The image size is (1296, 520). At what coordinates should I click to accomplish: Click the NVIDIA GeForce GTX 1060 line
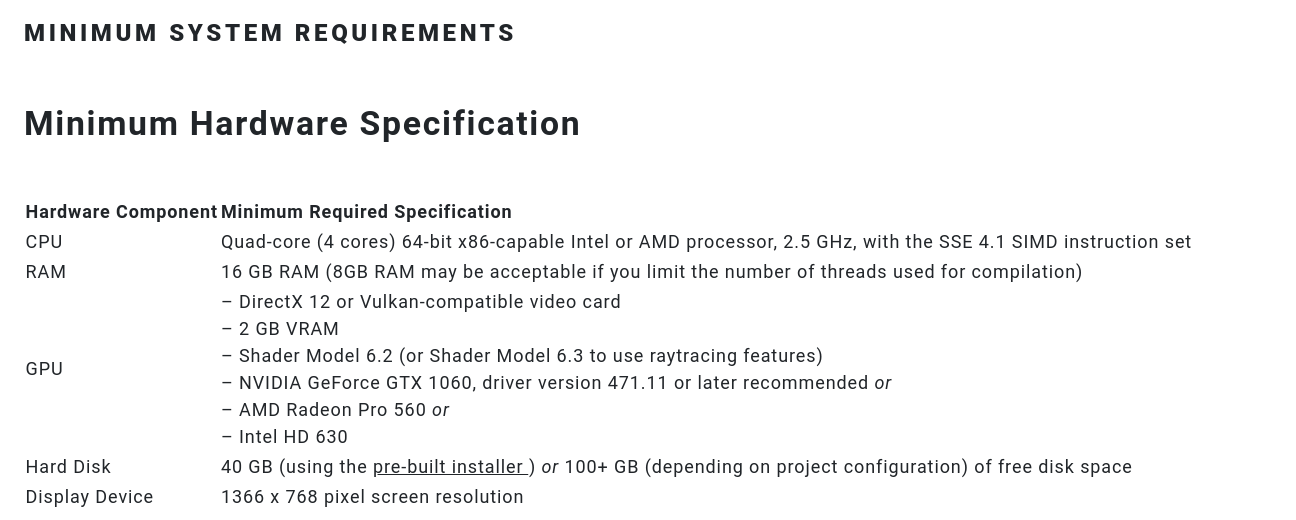pyautogui.click(x=556, y=383)
